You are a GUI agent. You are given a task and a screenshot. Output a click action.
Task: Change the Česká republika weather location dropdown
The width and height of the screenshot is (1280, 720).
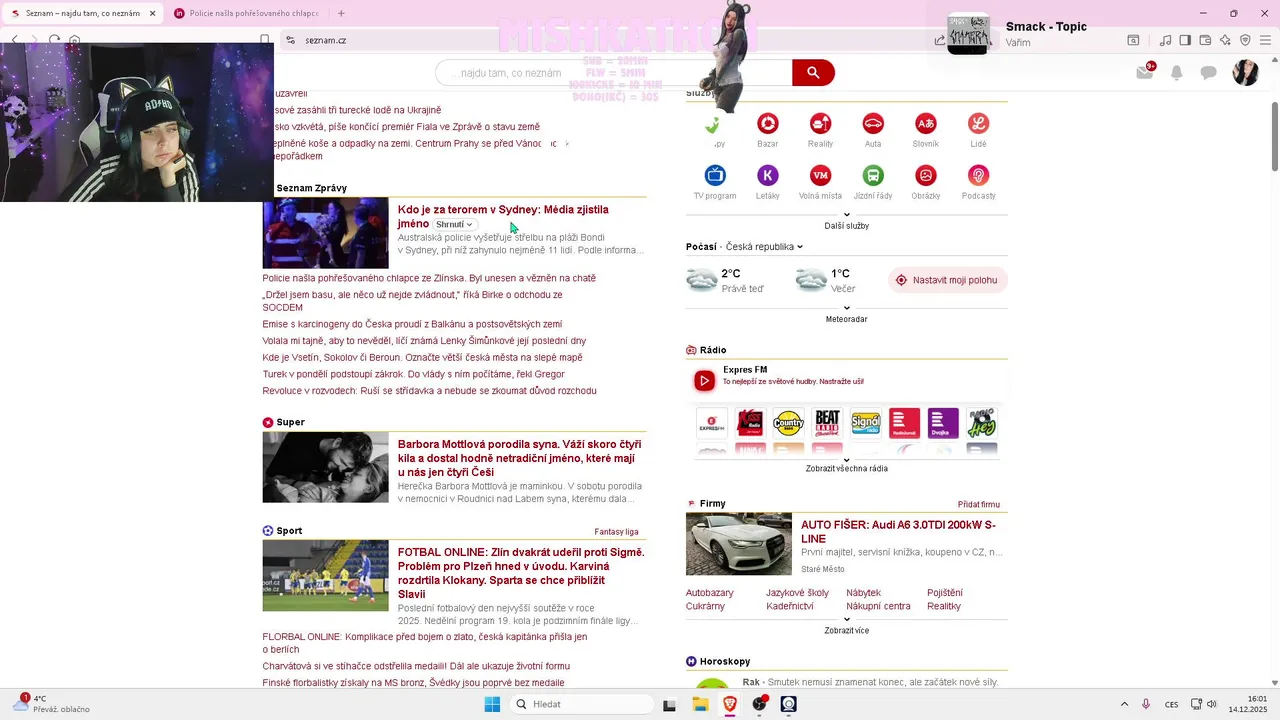click(764, 247)
